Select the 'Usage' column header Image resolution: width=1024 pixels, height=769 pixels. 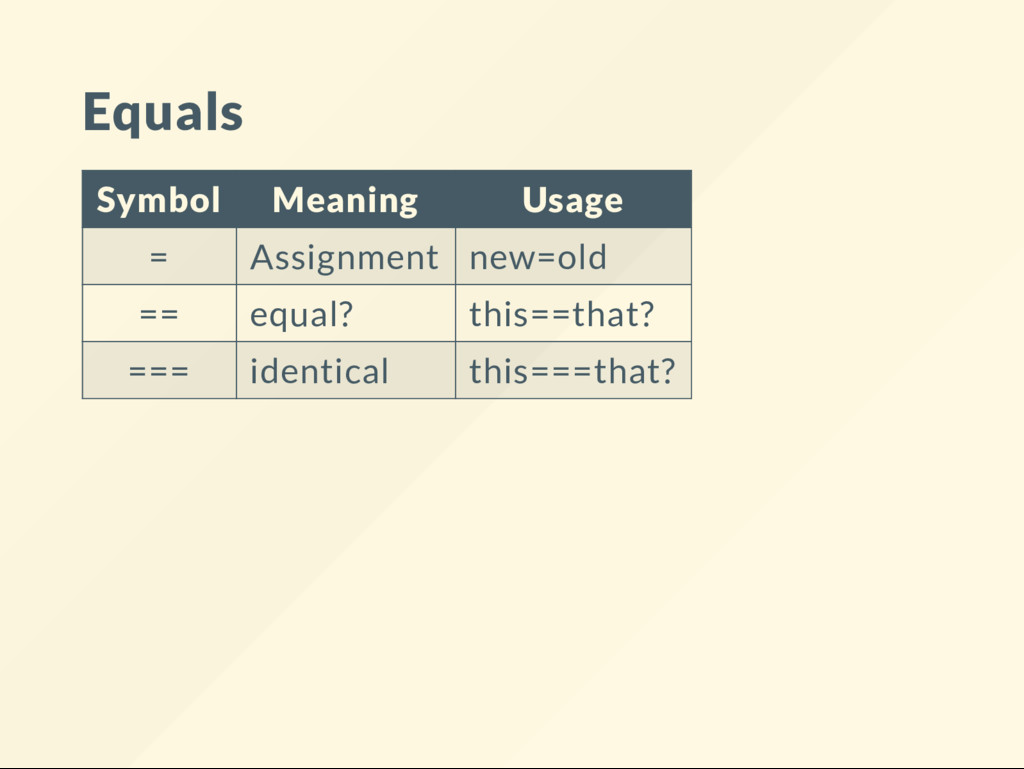point(573,199)
